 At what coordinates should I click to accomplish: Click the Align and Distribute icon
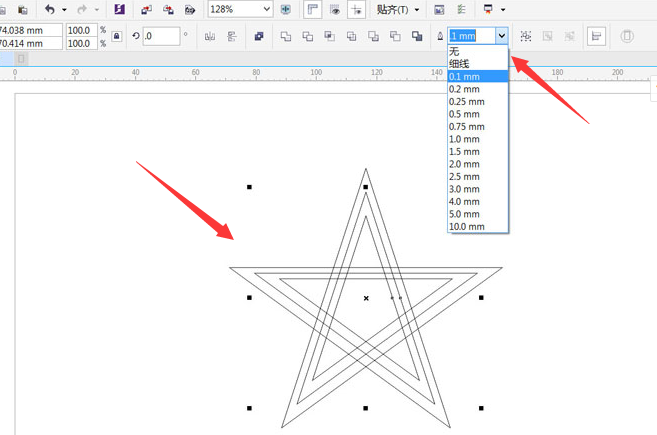[232, 36]
